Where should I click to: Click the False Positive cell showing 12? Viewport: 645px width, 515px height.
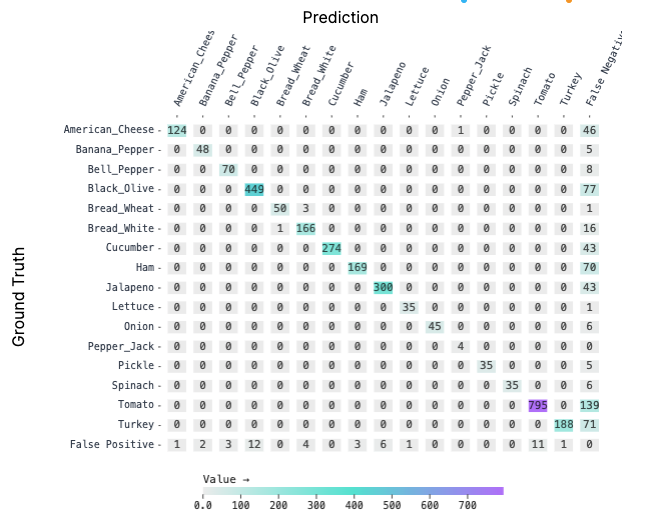(x=254, y=444)
